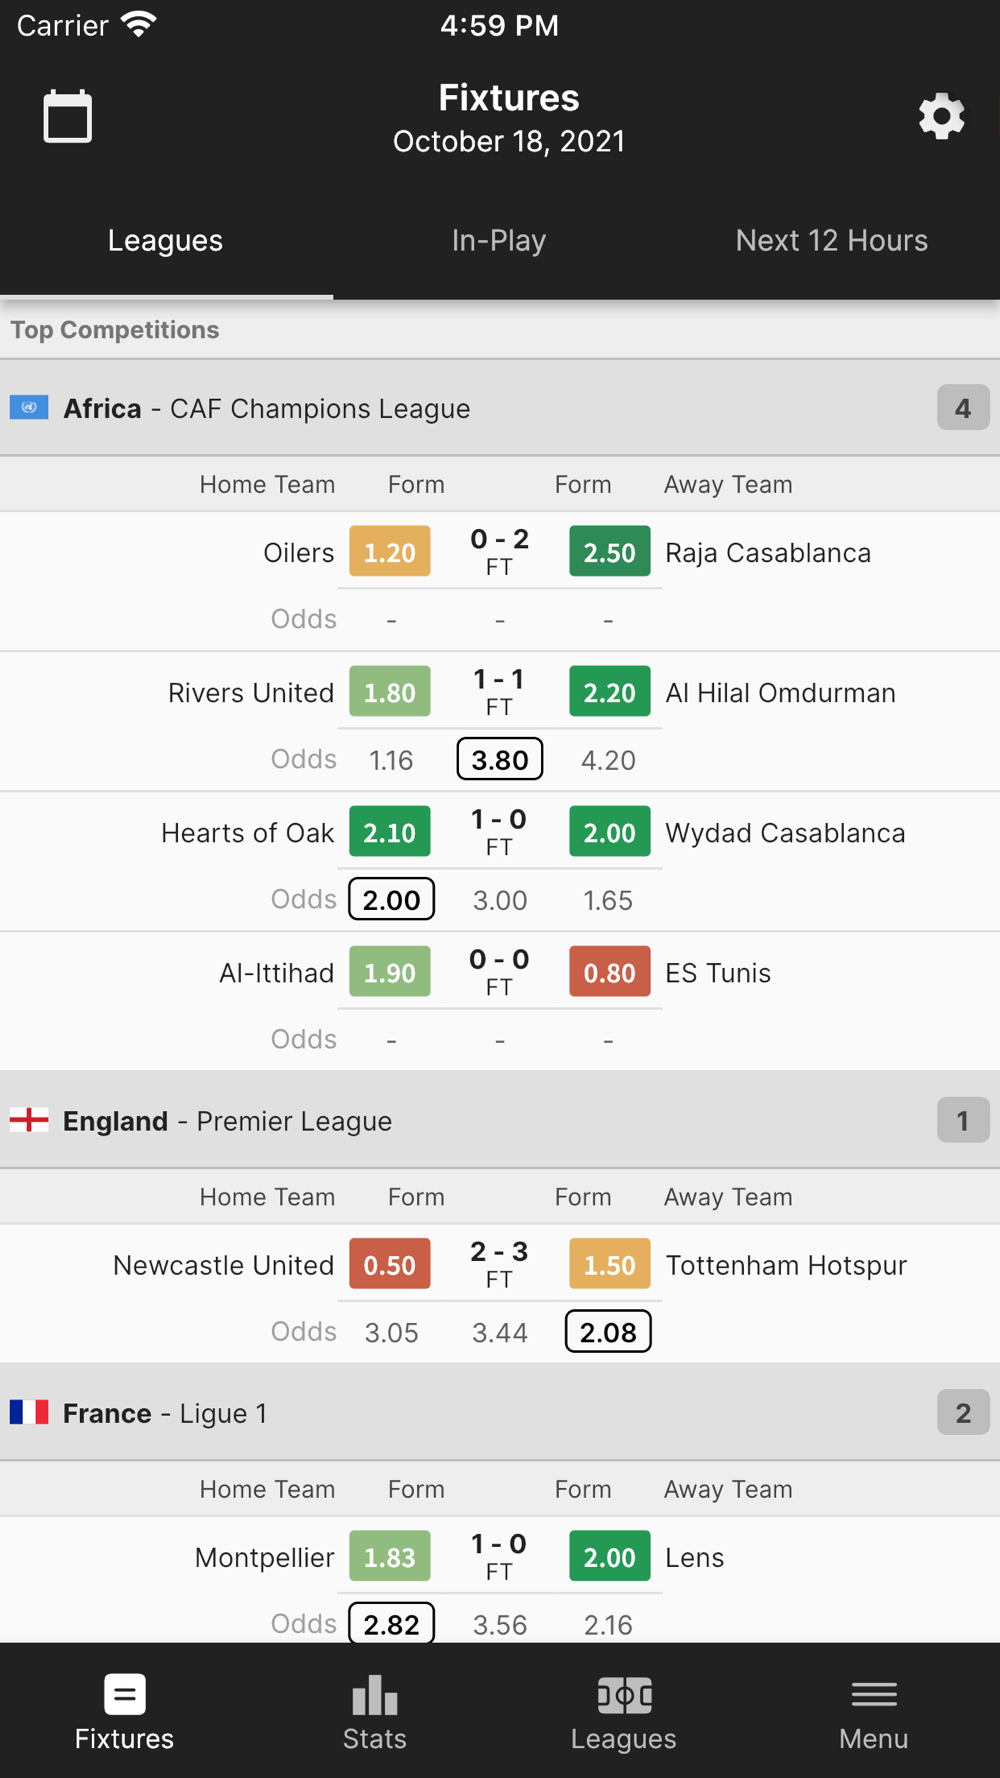This screenshot has height=1778, width=1000.
Task: Tap Oilers orange 1.20 form badge
Action: pos(389,552)
